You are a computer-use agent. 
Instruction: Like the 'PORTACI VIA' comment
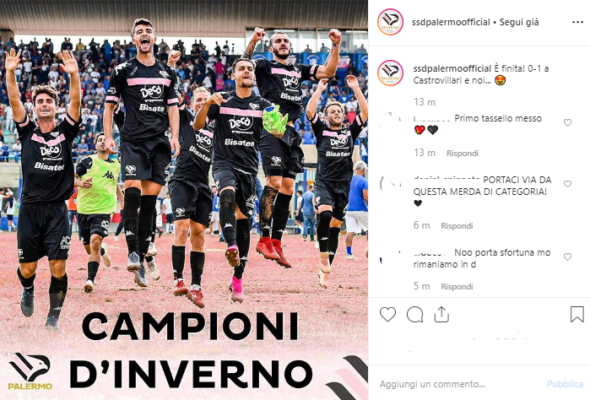567,184
